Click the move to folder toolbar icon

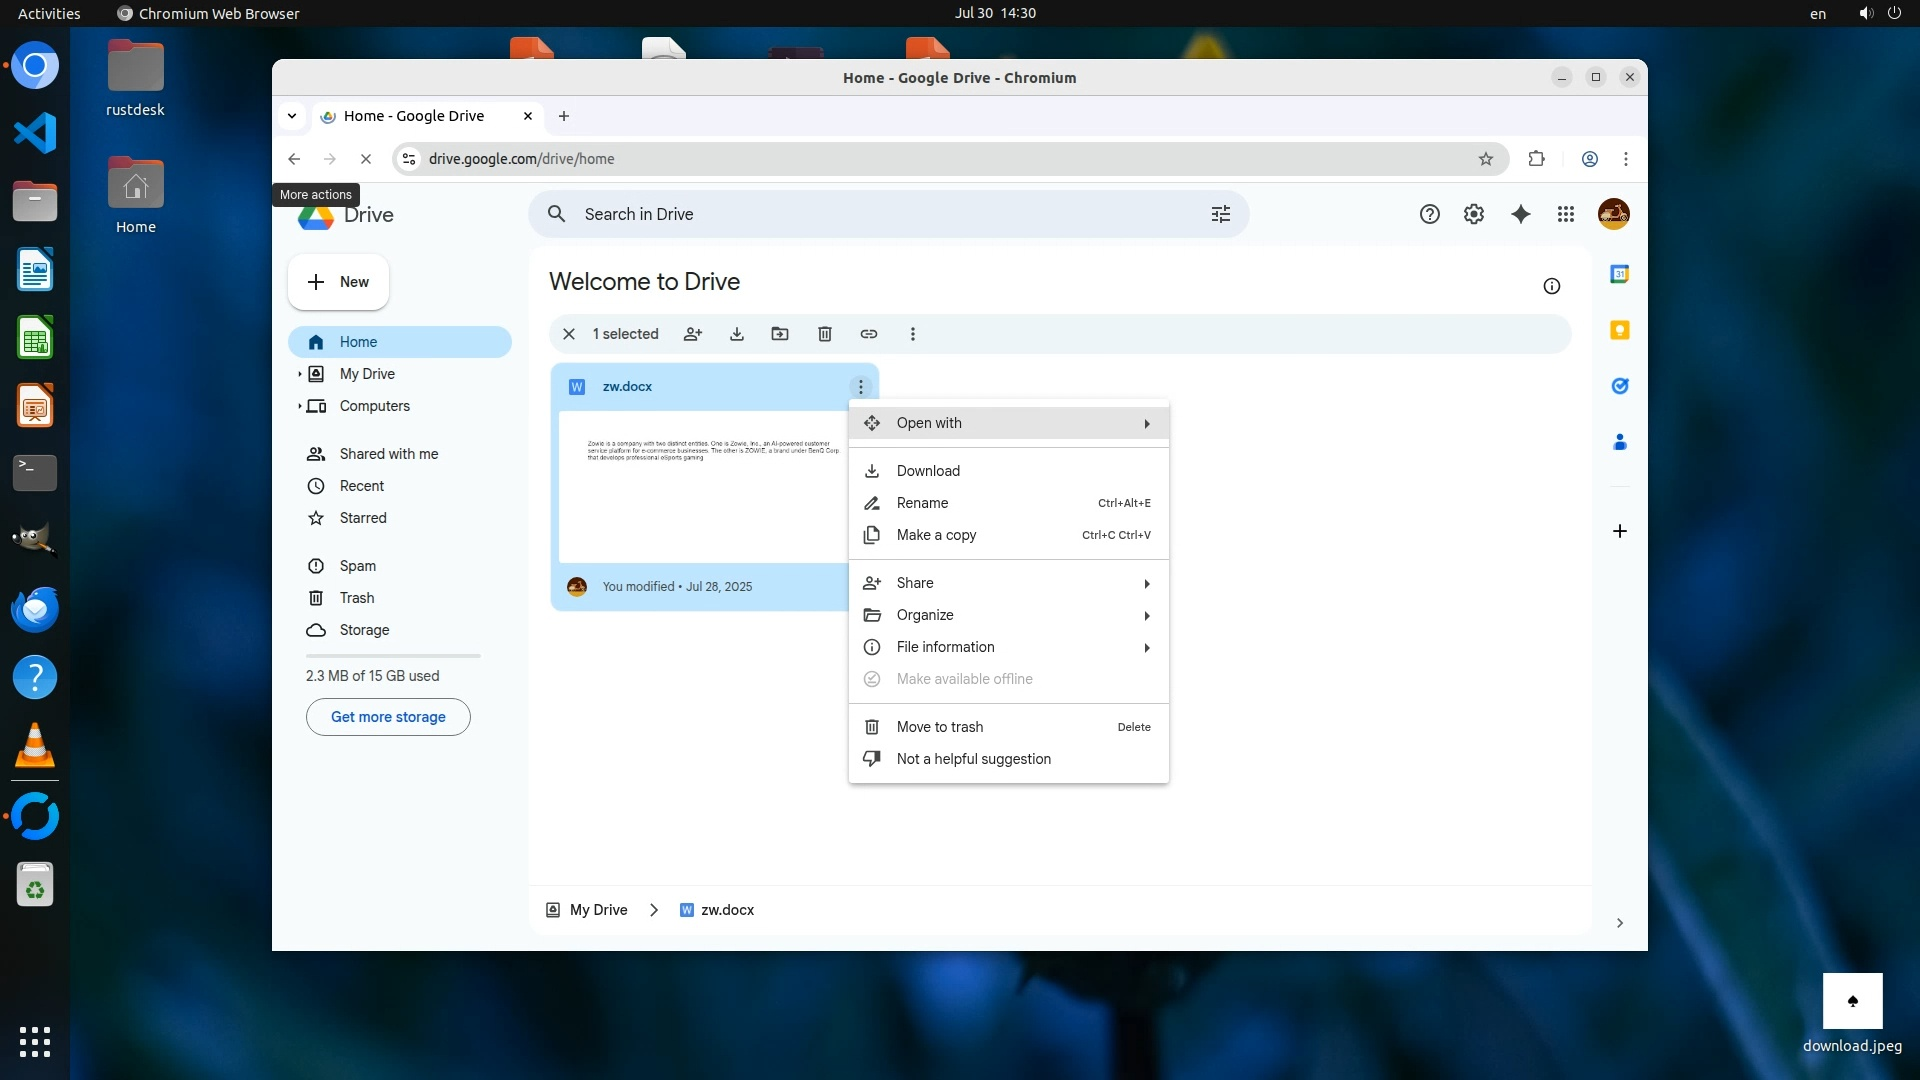780,334
